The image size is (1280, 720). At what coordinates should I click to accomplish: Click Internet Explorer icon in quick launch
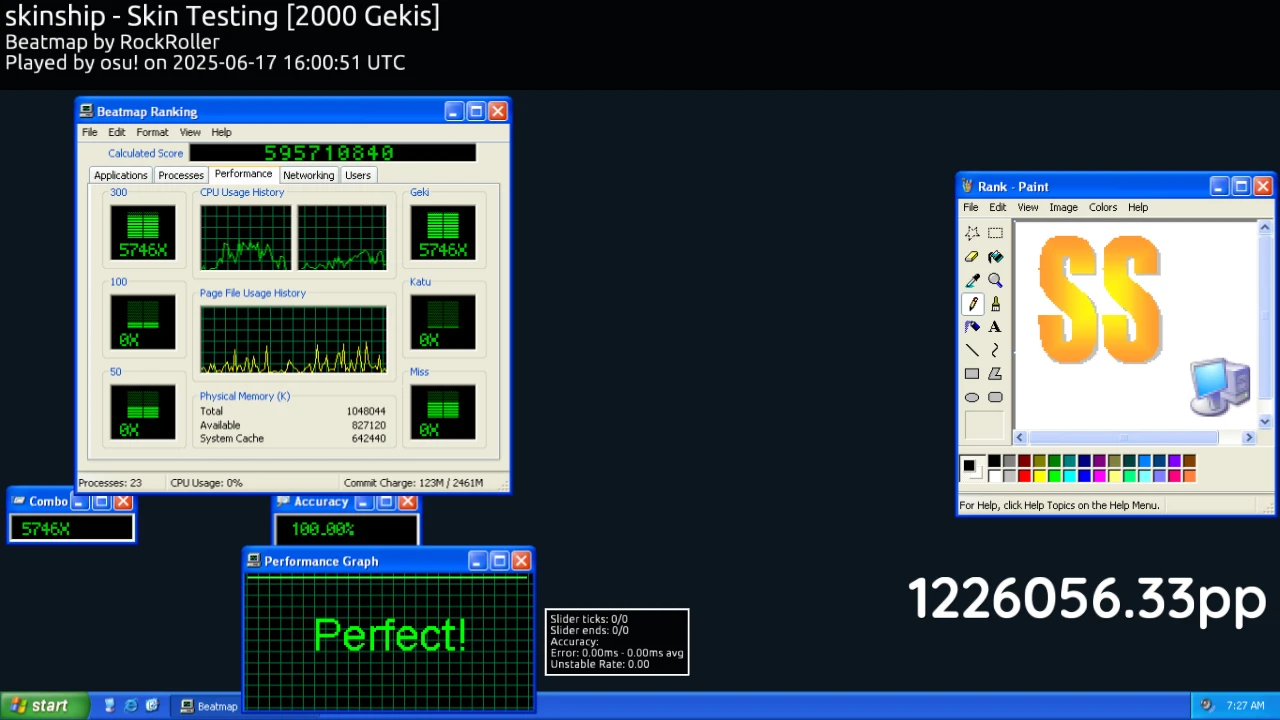pos(131,706)
